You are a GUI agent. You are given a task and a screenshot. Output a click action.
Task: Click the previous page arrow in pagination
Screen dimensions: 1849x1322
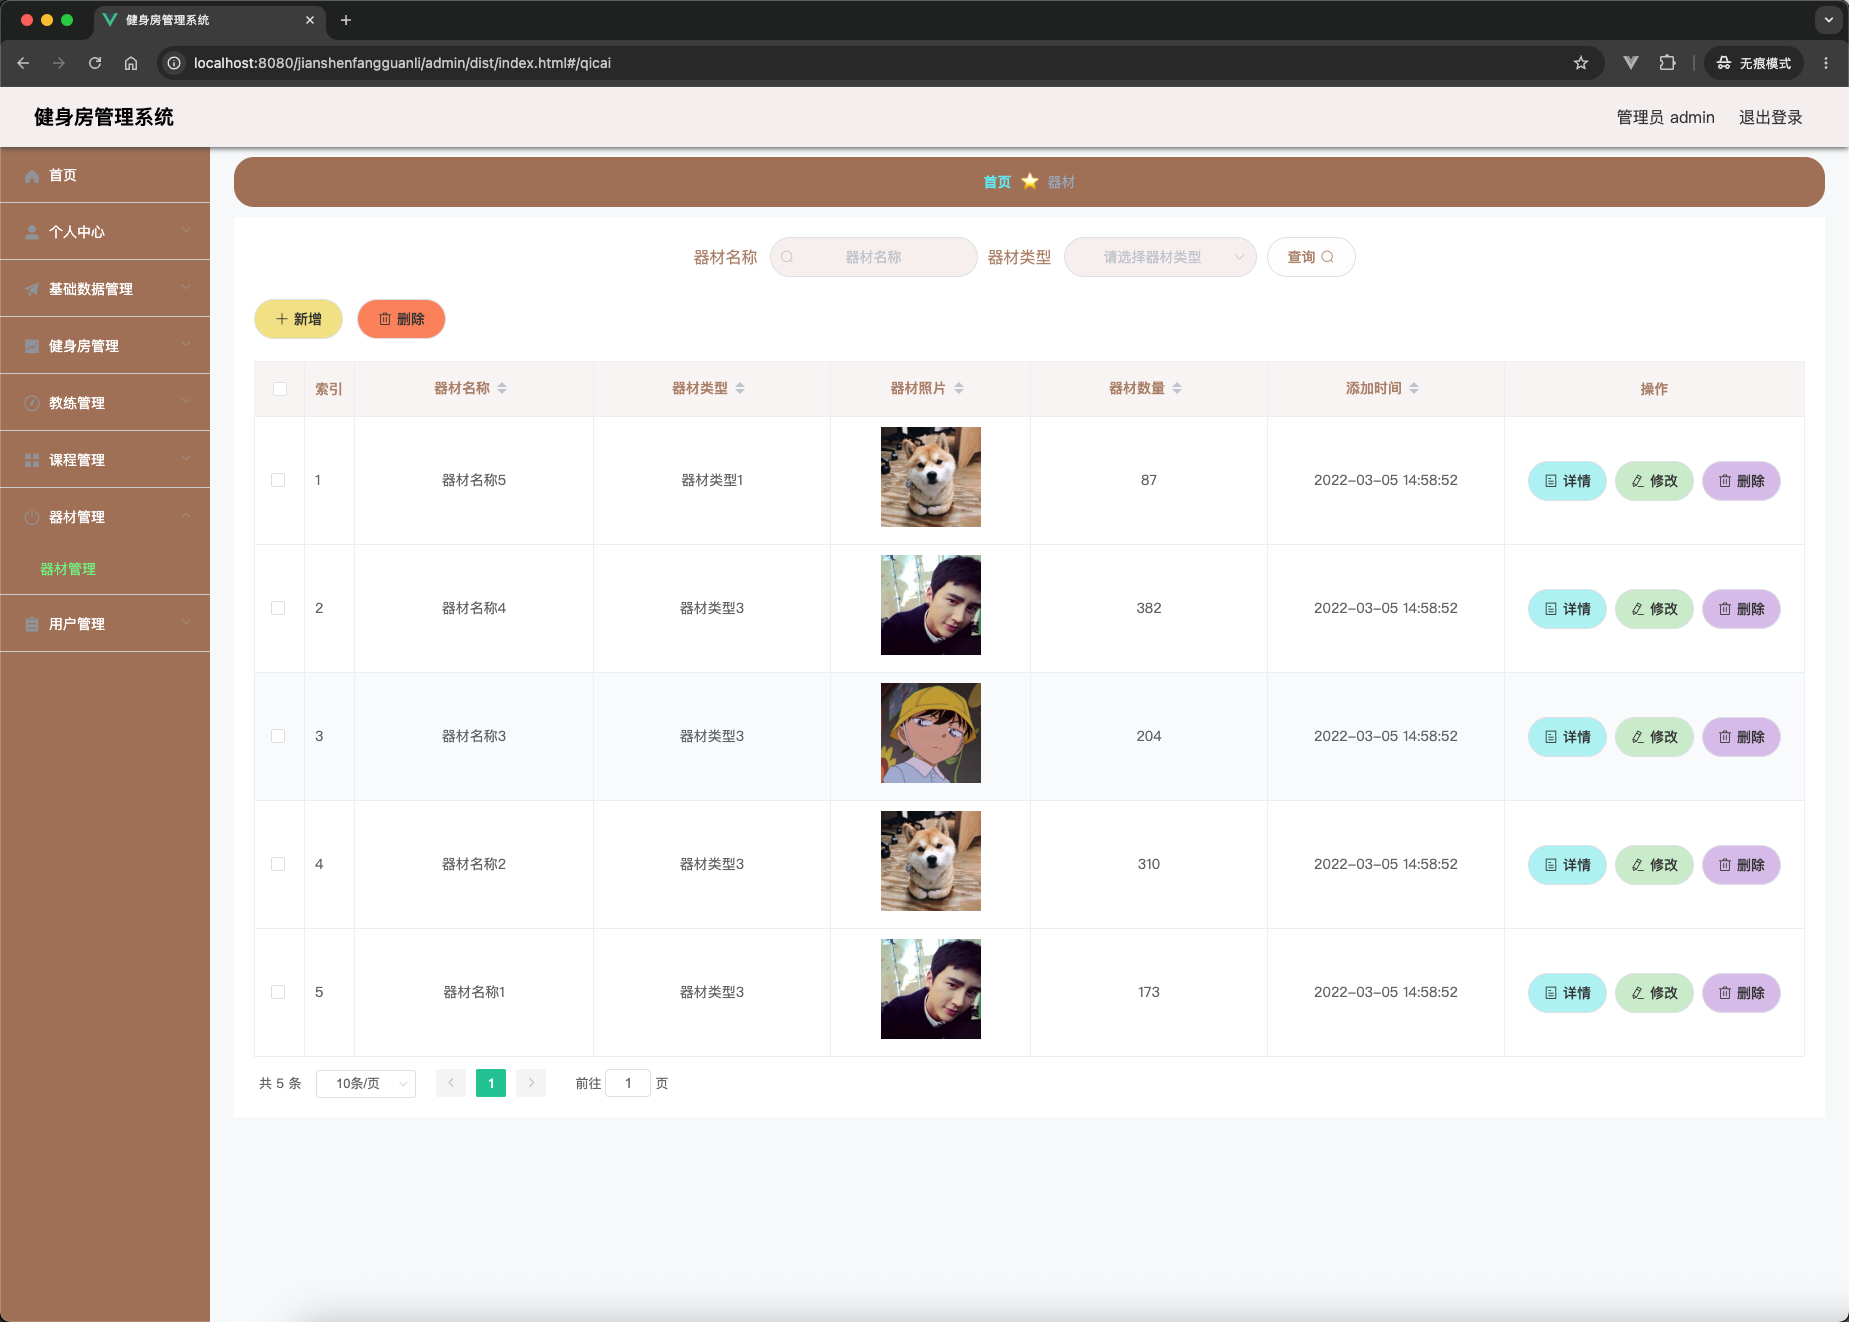coord(451,1084)
